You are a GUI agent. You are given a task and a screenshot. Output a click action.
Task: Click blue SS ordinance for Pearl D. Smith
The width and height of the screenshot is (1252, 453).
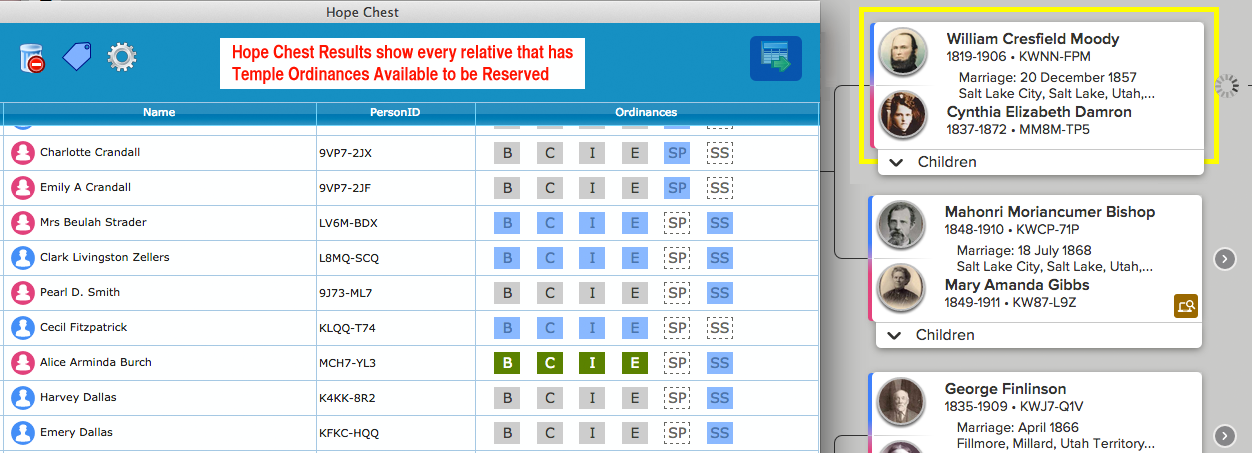[719, 293]
